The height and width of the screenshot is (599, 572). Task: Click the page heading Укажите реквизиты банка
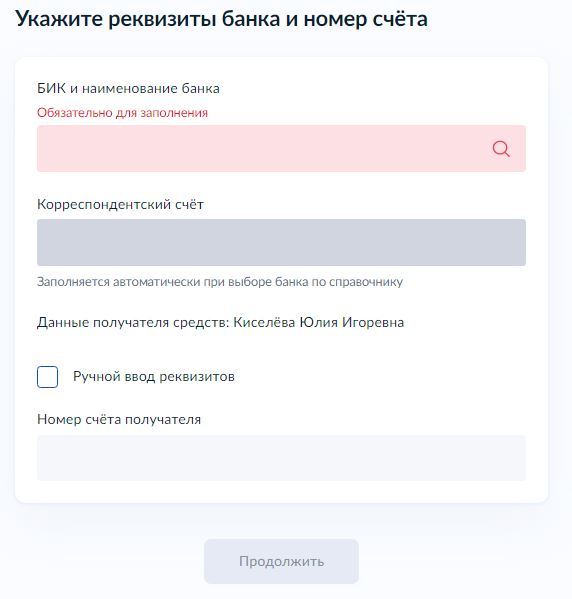click(x=148, y=19)
